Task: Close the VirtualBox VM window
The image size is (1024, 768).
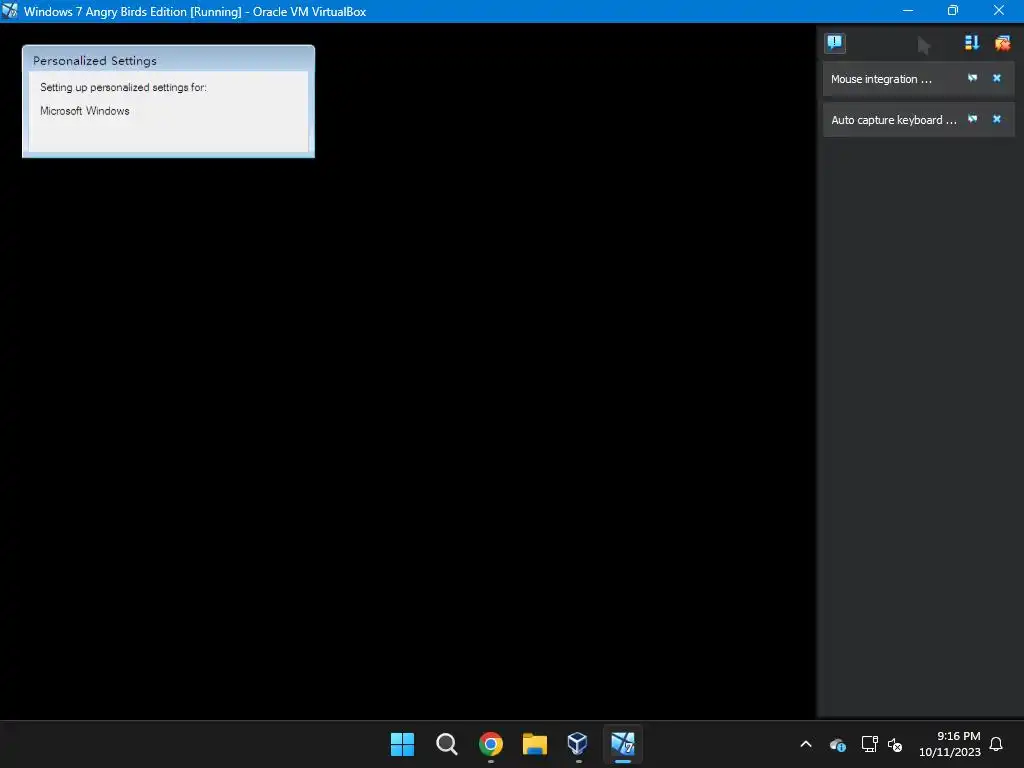Action: 999,11
